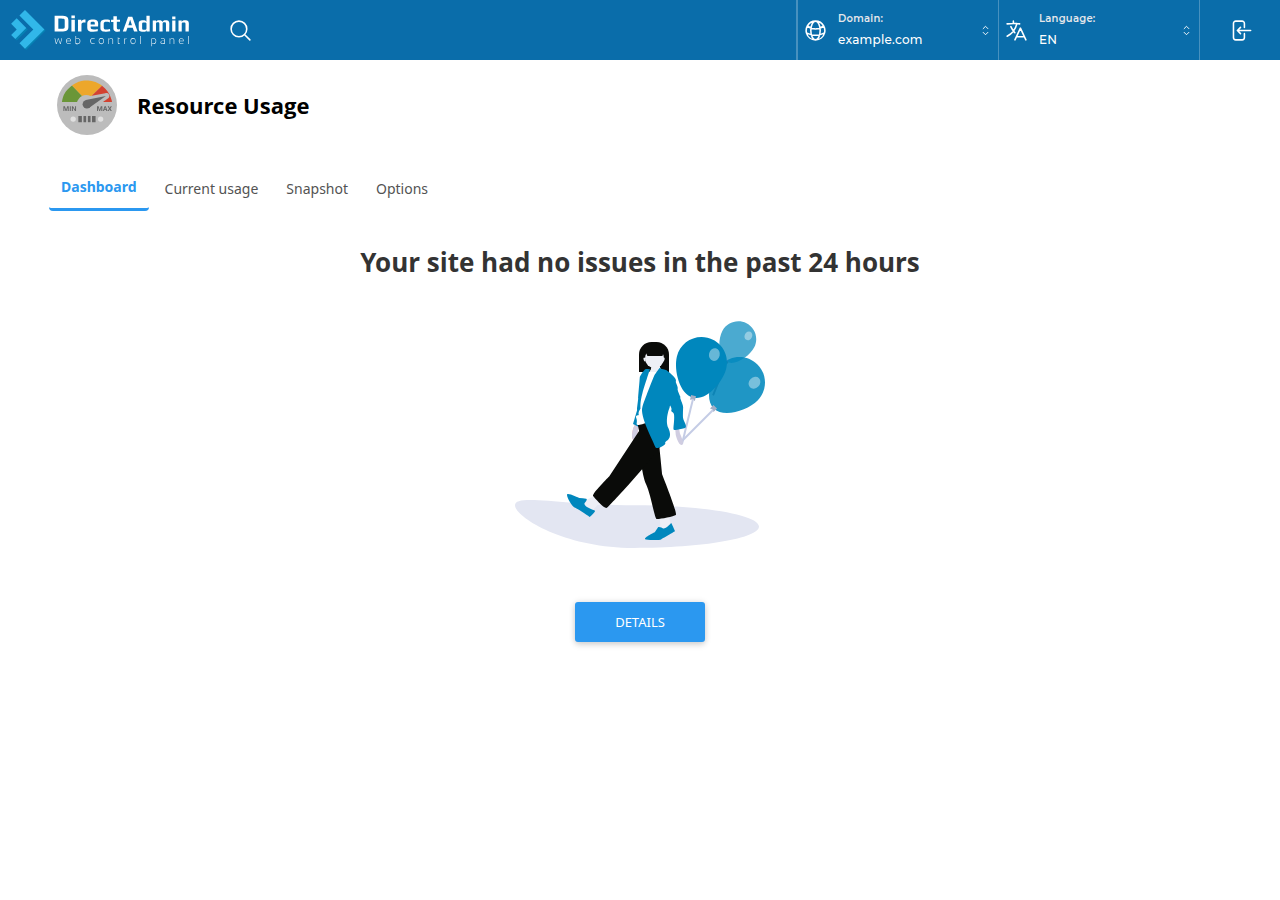
Task: Click the Resource Usage page title
Action: click(x=223, y=106)
